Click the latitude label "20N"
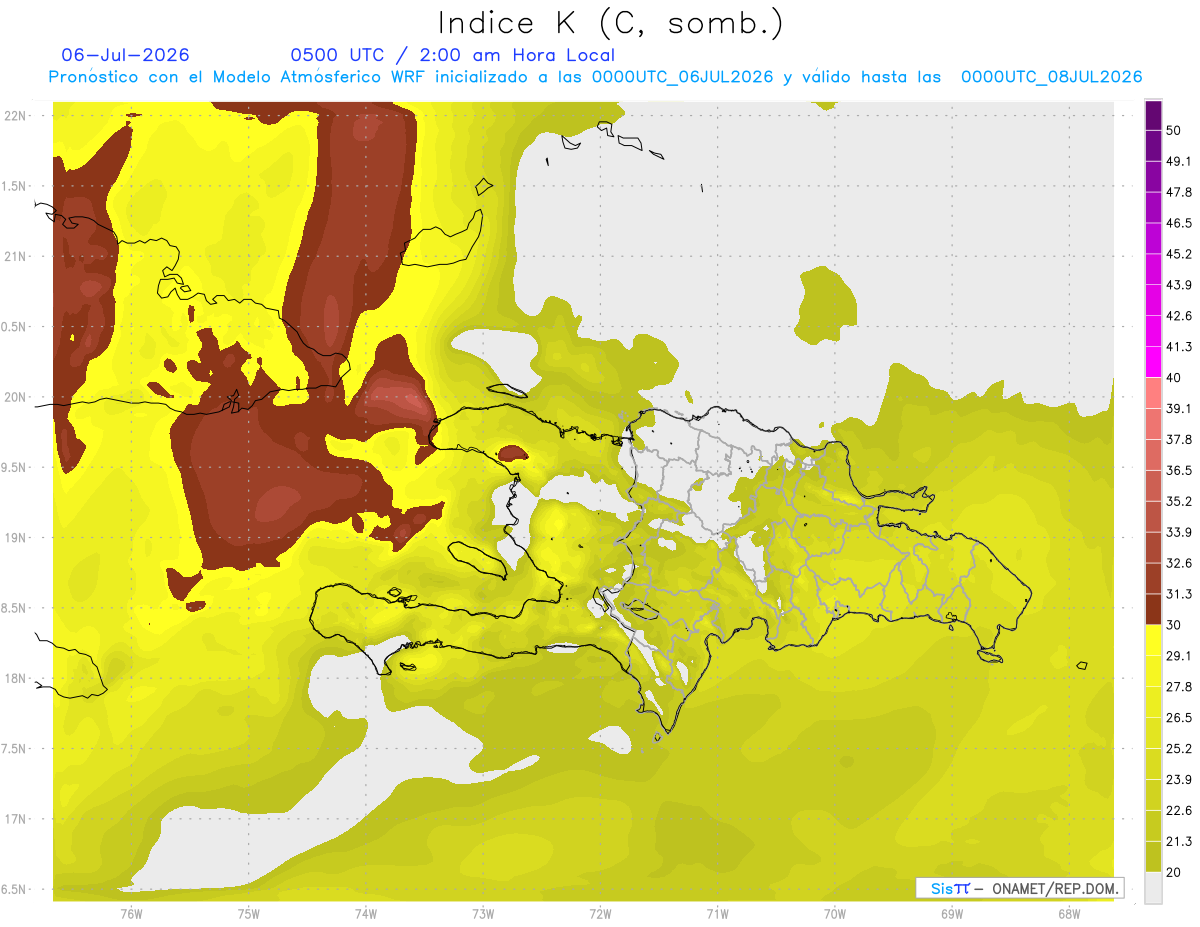This screenshot has height=927, width=1200. (17, 397)
